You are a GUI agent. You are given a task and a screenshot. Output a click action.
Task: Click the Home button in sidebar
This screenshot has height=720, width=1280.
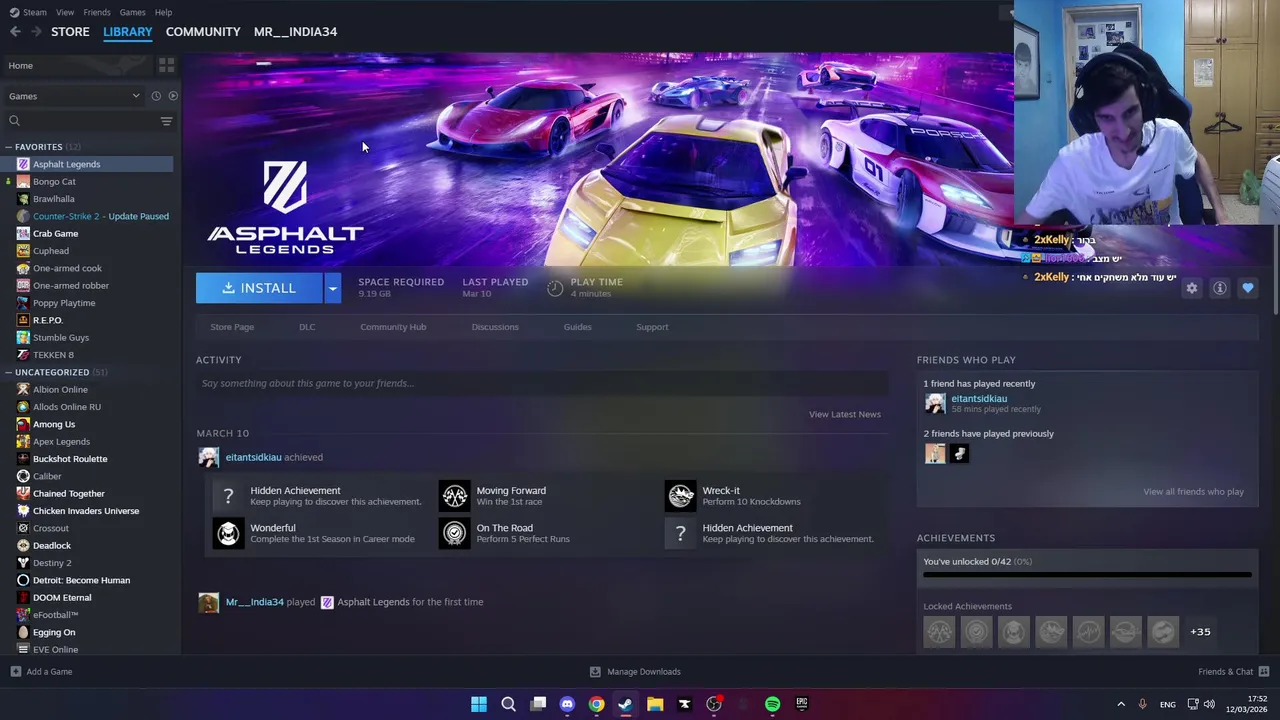pos(21,66)
